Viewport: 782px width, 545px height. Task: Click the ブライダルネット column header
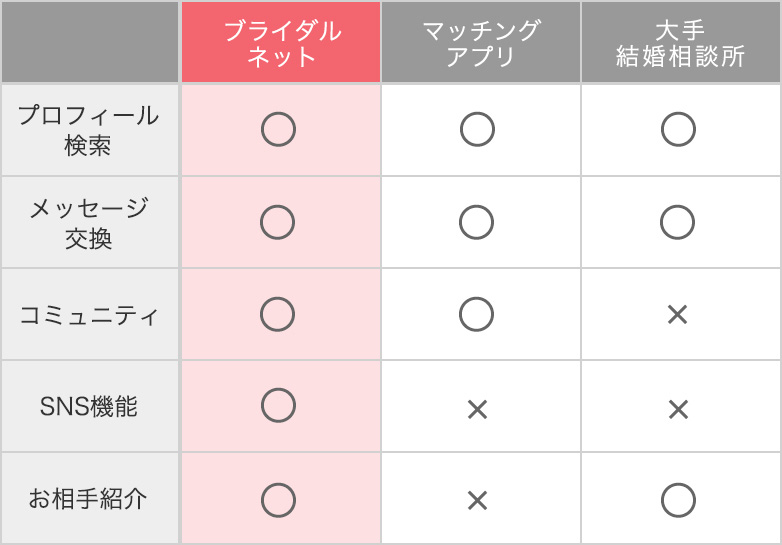point(281,43)
